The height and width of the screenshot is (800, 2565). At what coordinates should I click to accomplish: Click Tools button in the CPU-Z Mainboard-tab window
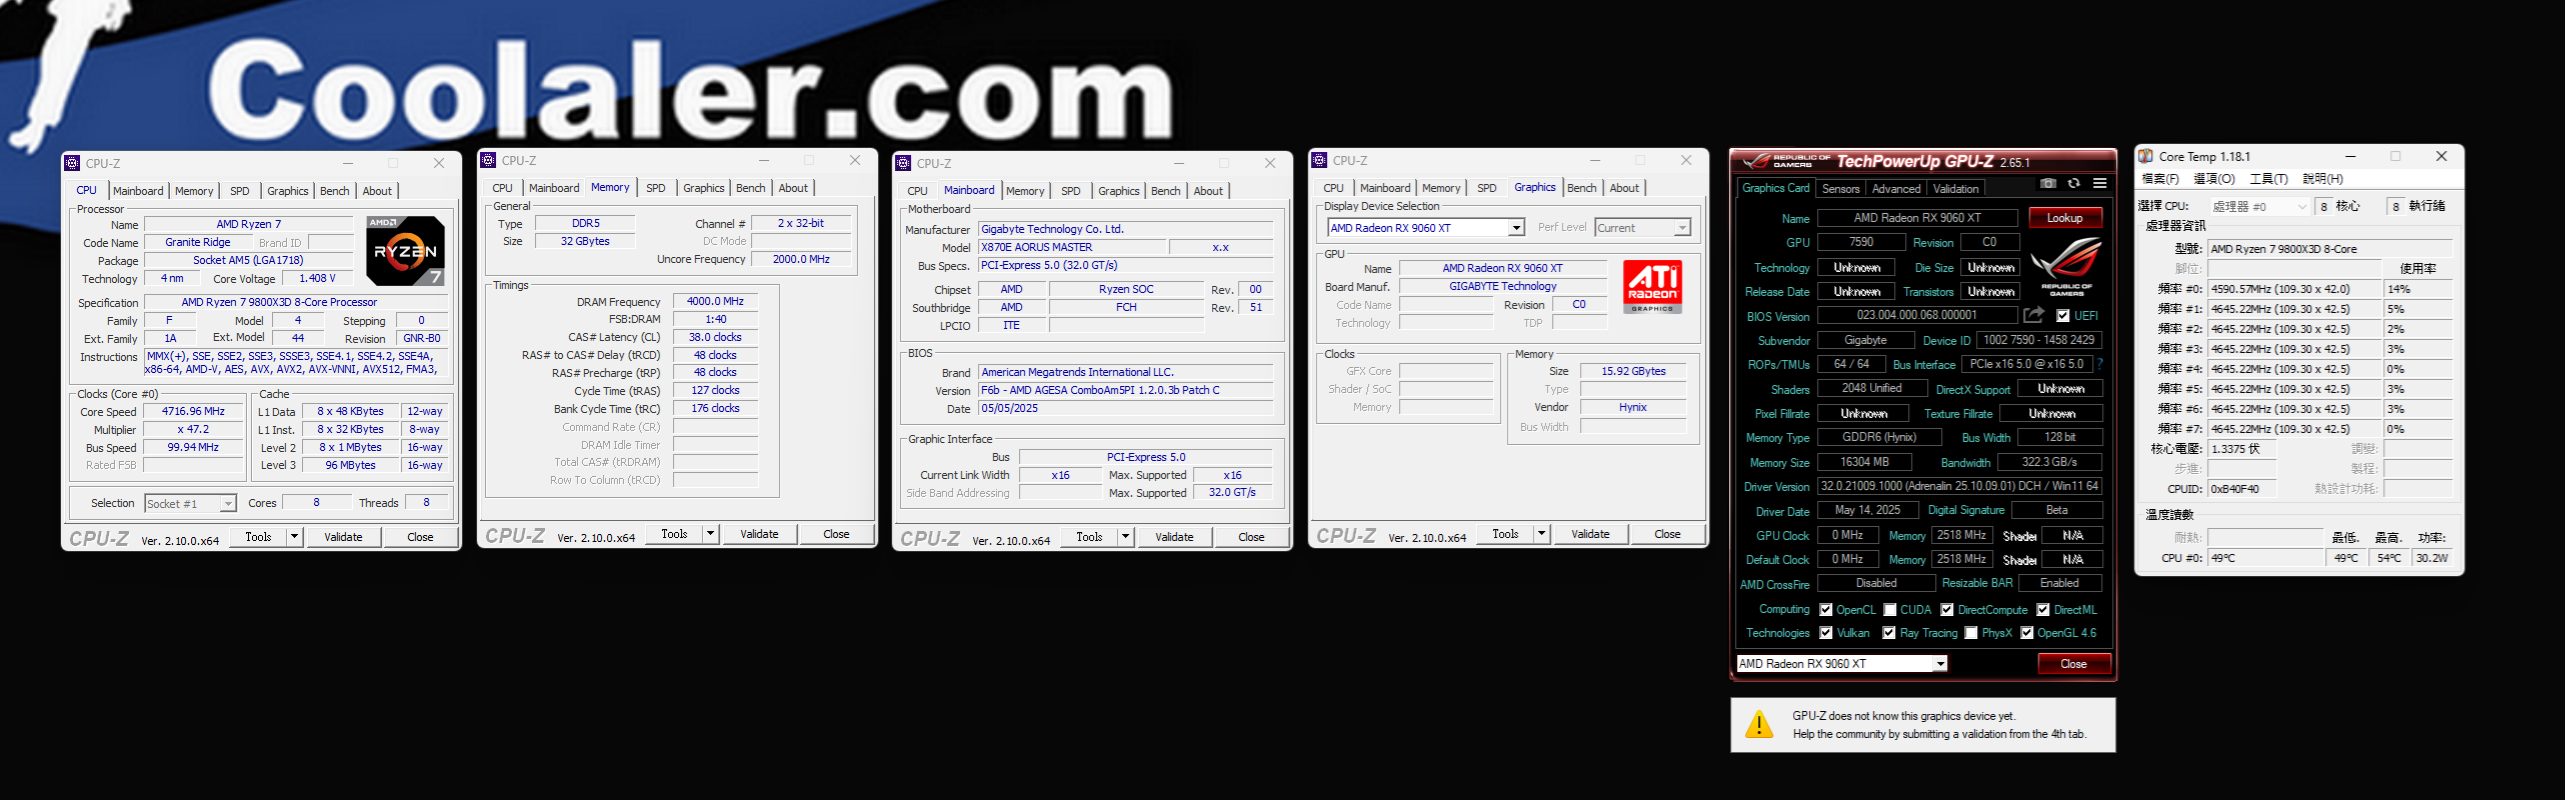click(1090, 537)
